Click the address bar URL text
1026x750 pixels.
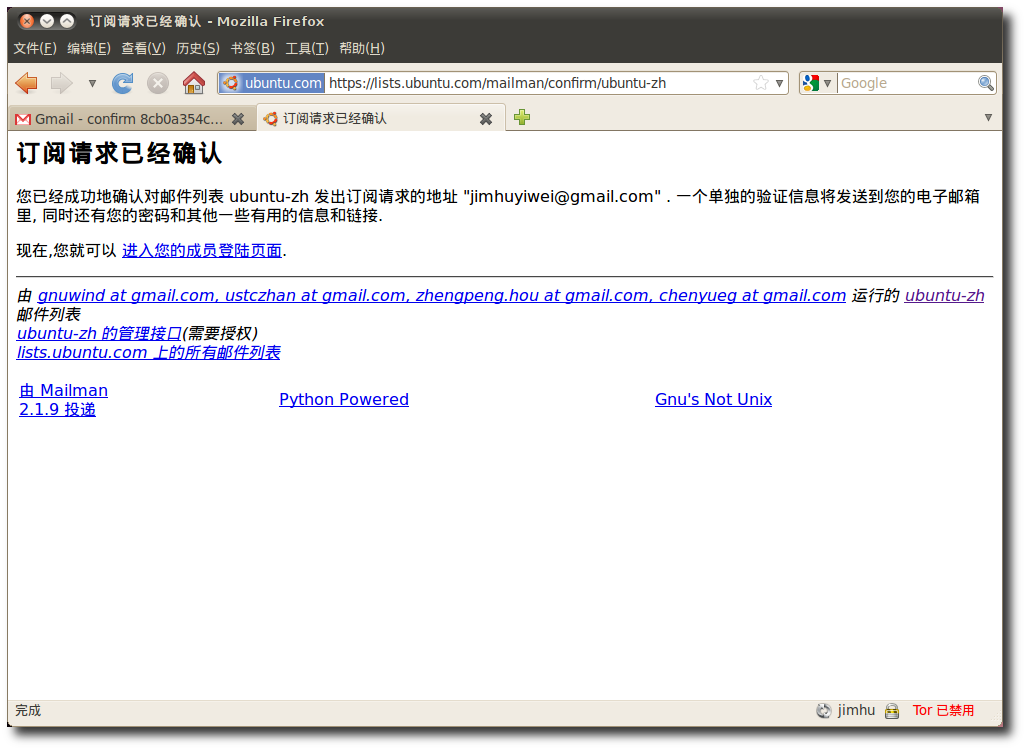click(x=497, y=83)
